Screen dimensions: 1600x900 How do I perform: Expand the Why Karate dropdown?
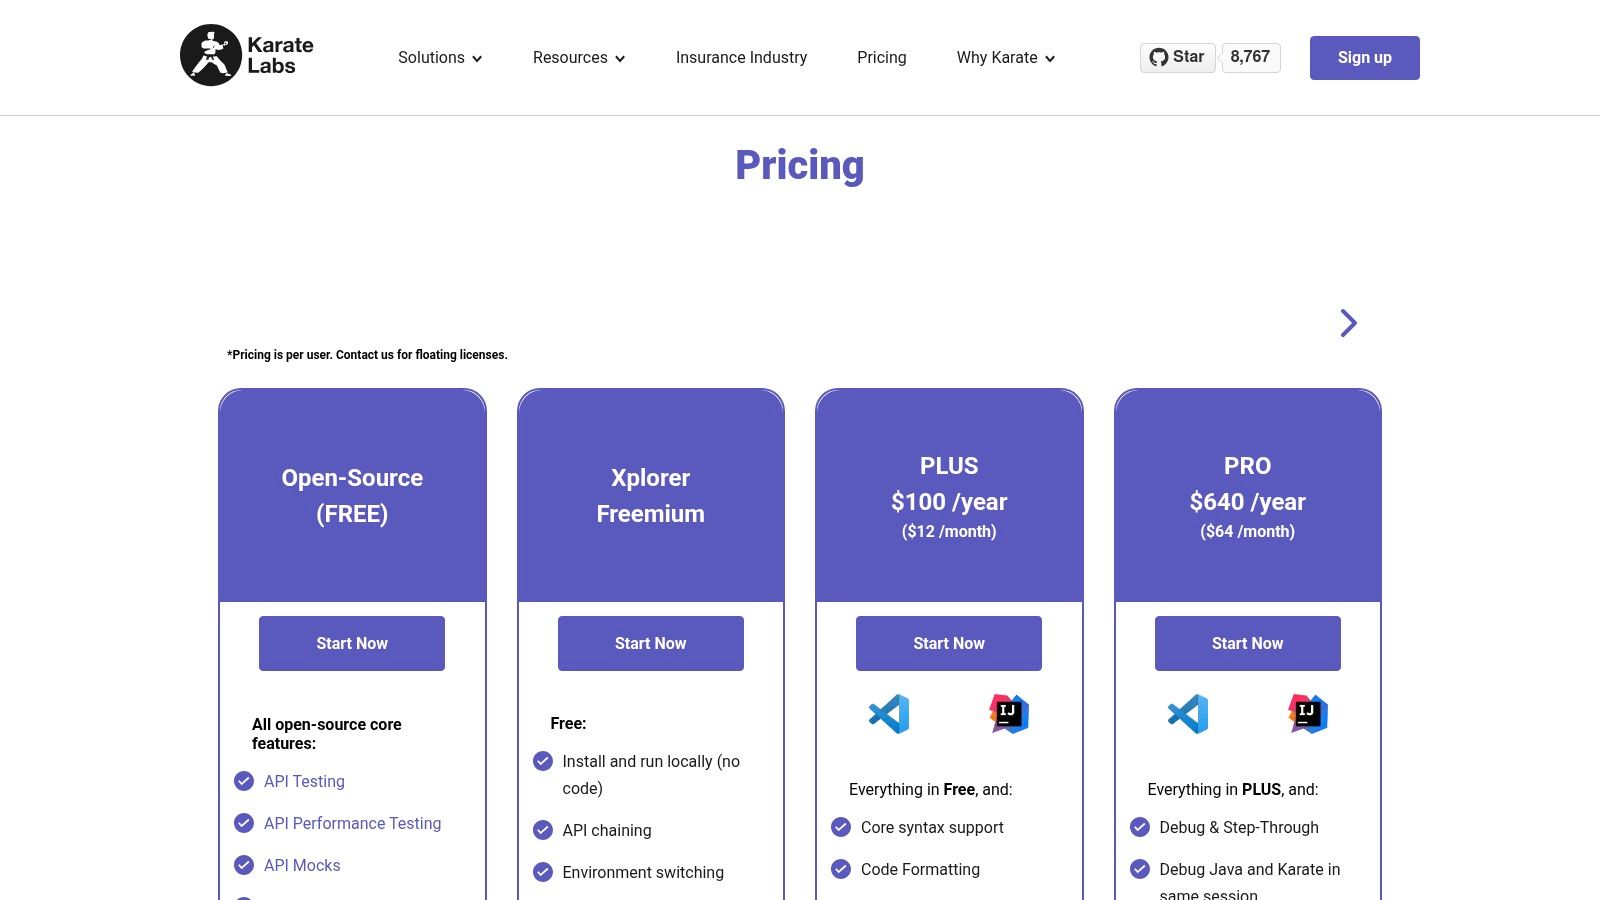[x=1005, y=58]
